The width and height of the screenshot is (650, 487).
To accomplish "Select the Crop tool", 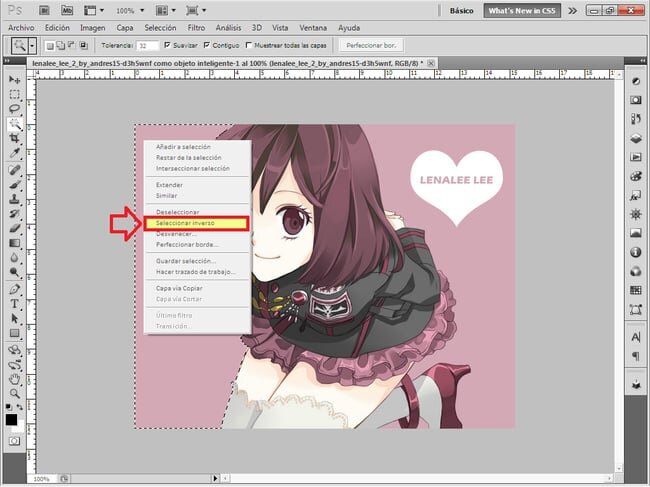I will tap(15, 138).
